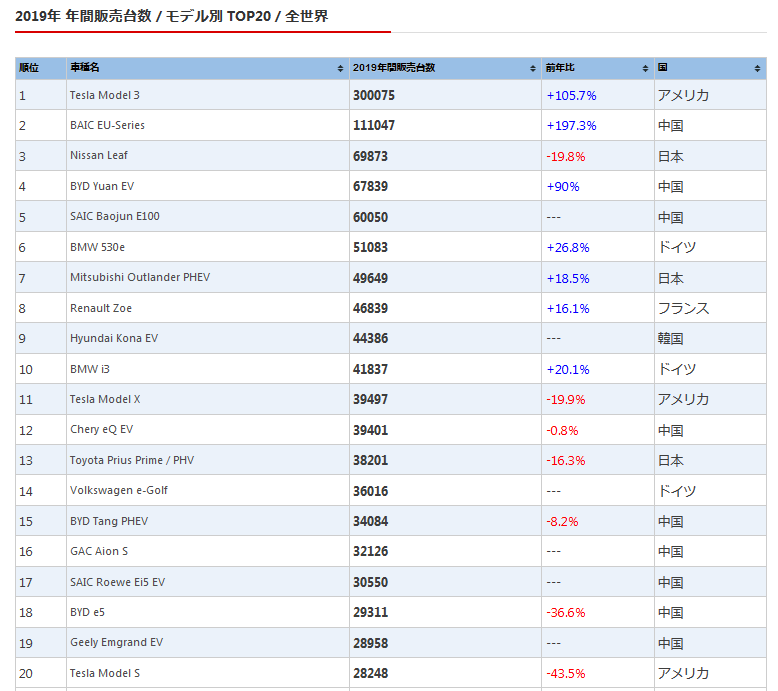778x691 pixels.
Task: Select the -19.8% change value
Action: (566, 157)
